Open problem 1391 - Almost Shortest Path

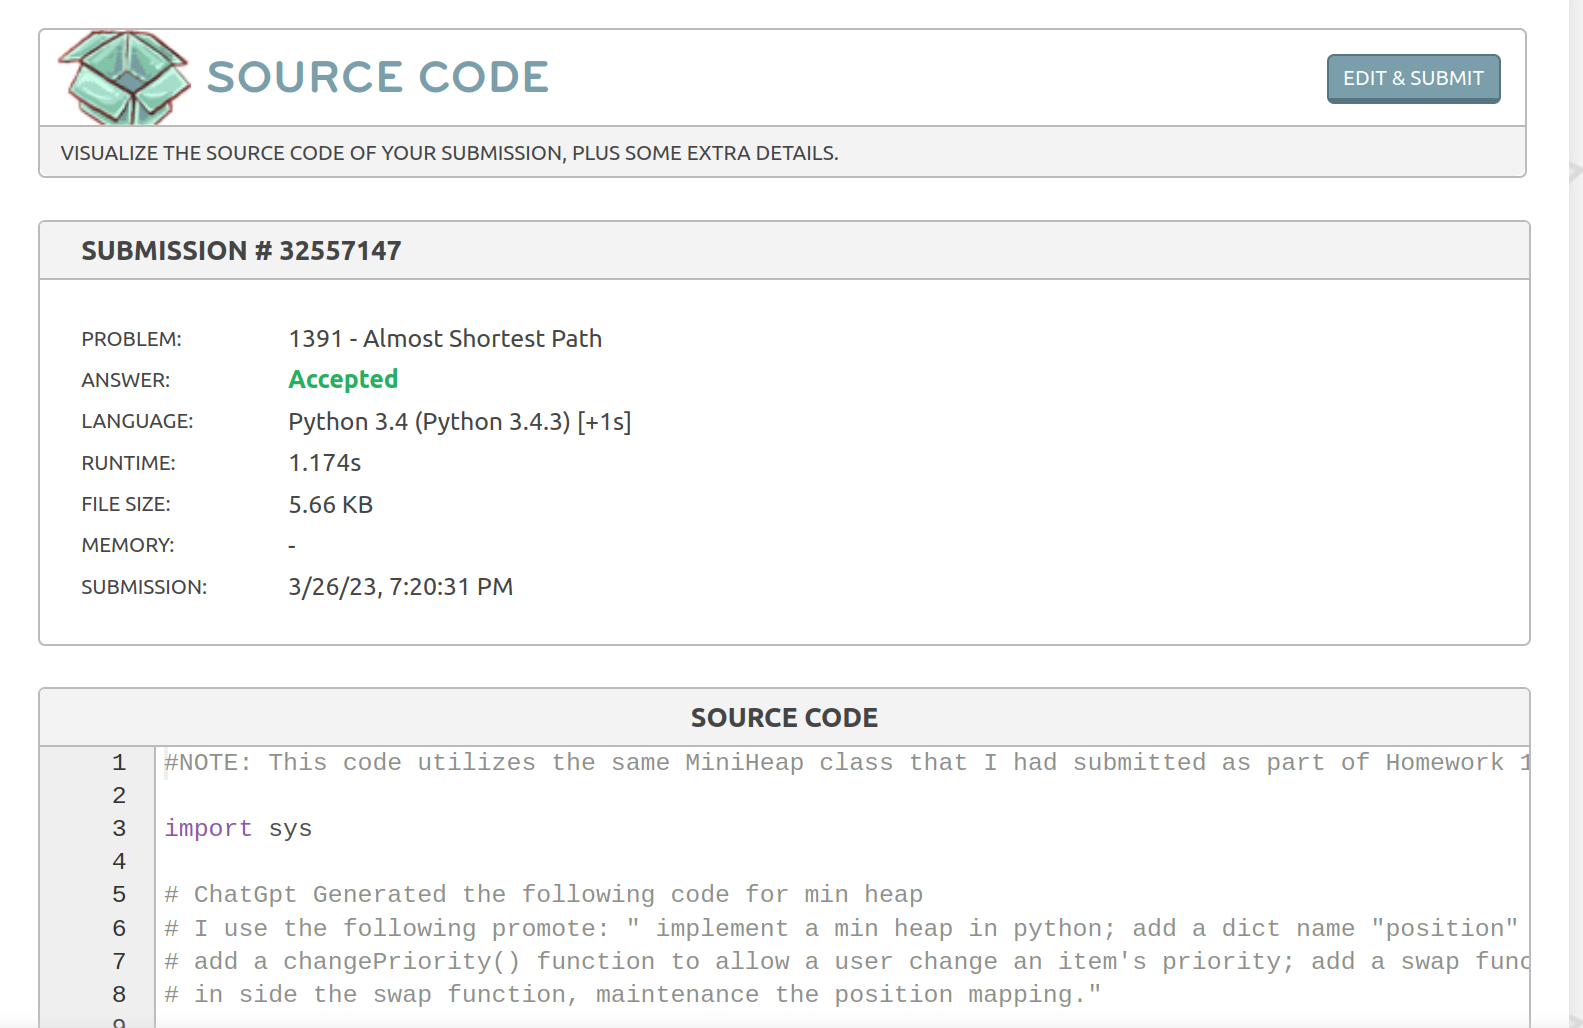445,339
